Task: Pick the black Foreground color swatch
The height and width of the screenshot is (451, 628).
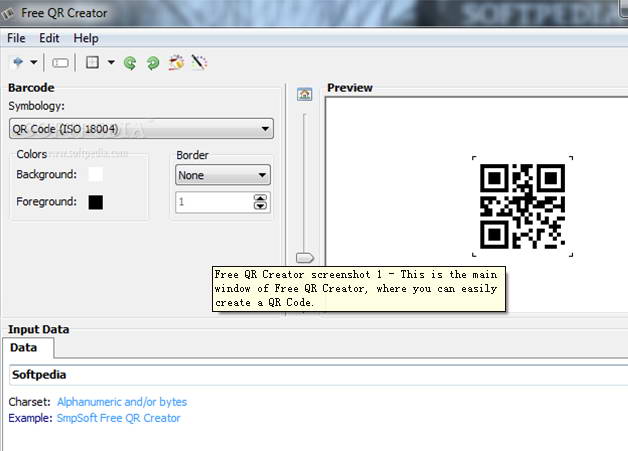Action: click(x=96, y=202)
